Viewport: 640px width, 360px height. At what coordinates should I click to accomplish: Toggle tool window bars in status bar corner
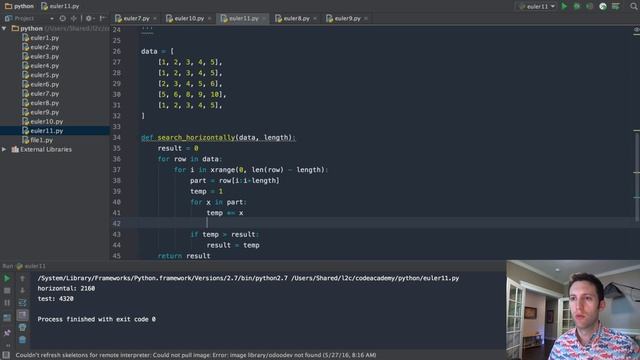6,356
